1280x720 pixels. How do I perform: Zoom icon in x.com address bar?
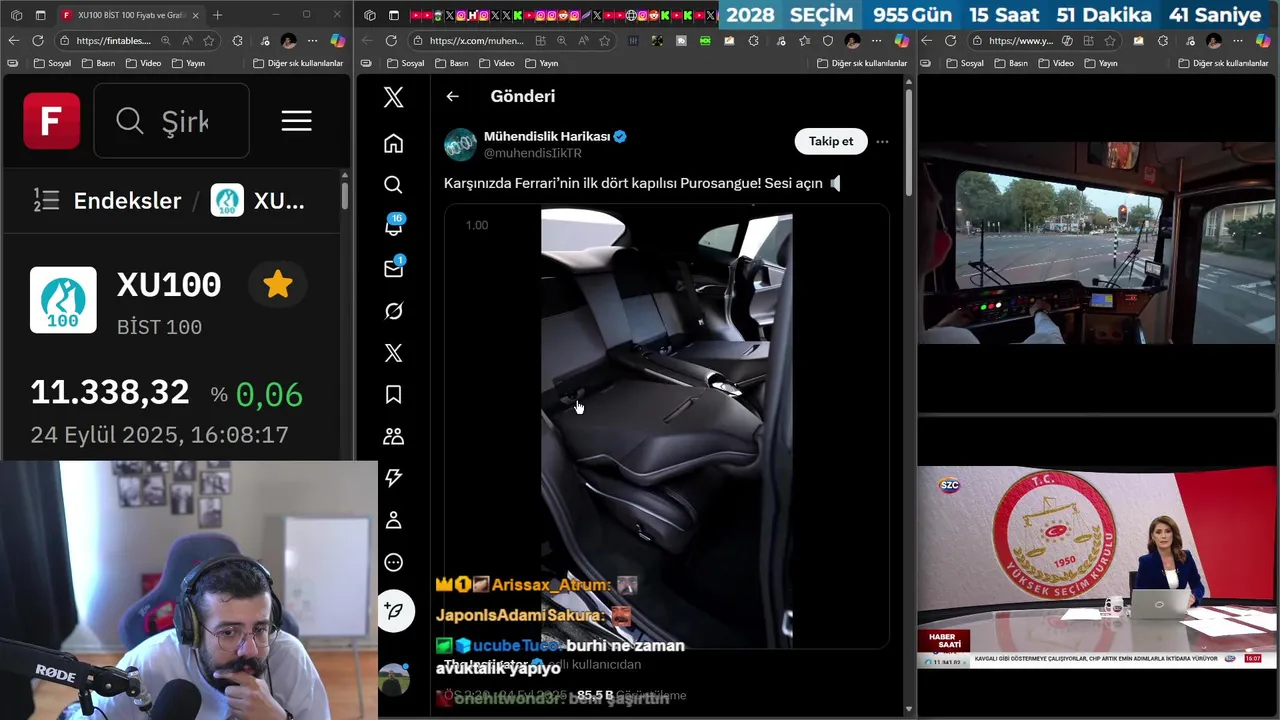pyautogui.click(x=561, y=41)
